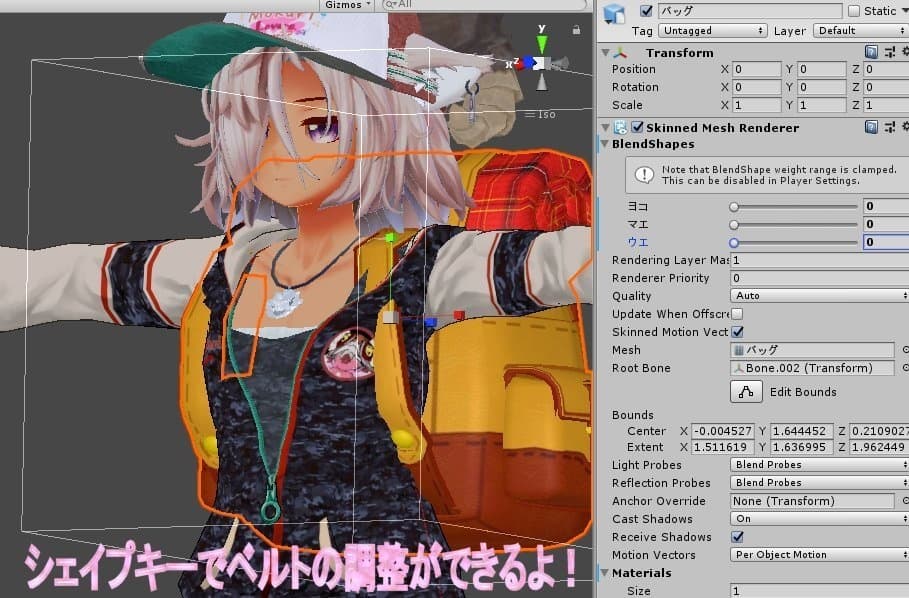This screenshot has width=909, height=598.
Task: Open the Skinned Mesh Renderer help reference
Action: tap(873, 128)
